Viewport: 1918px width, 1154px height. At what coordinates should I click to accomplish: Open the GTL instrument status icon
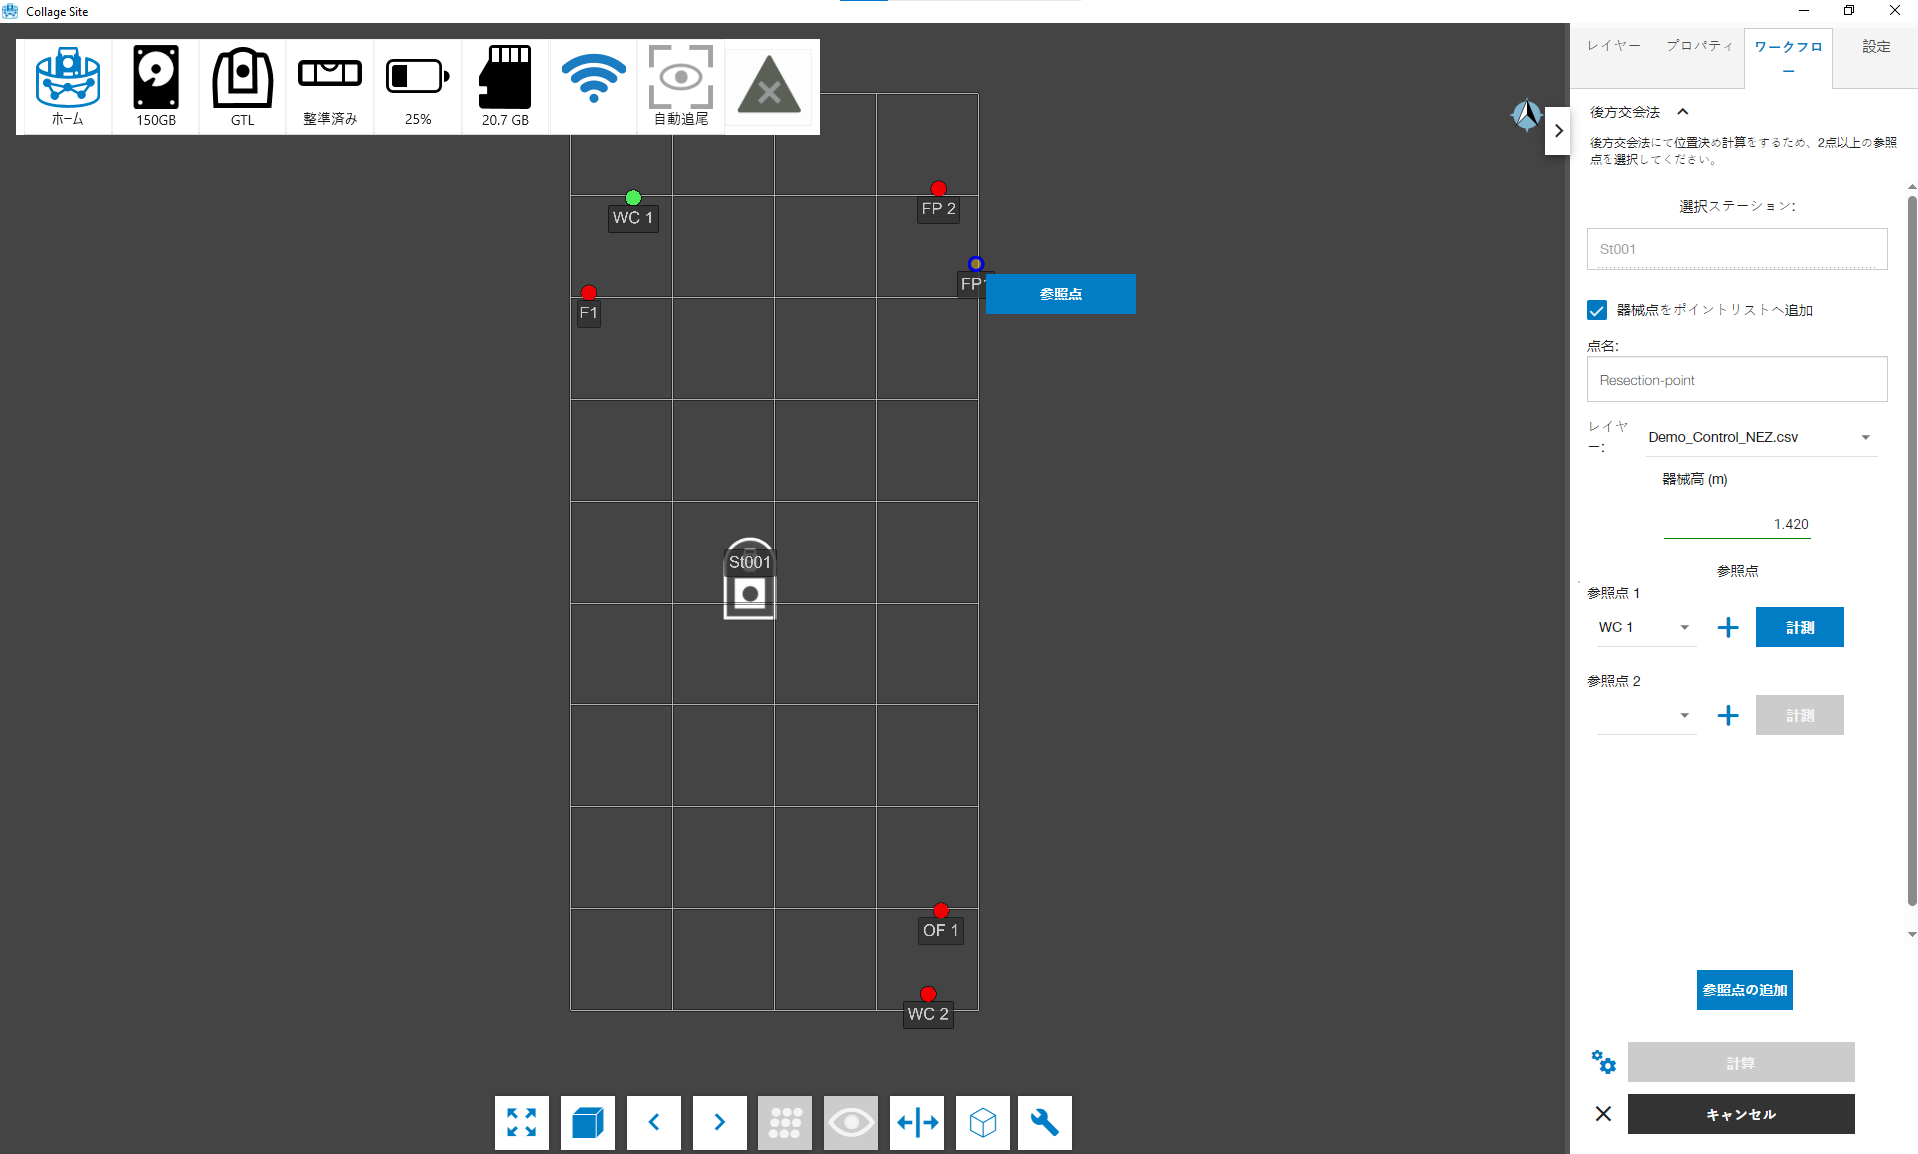pyautogui.click(x=242, y=86)
